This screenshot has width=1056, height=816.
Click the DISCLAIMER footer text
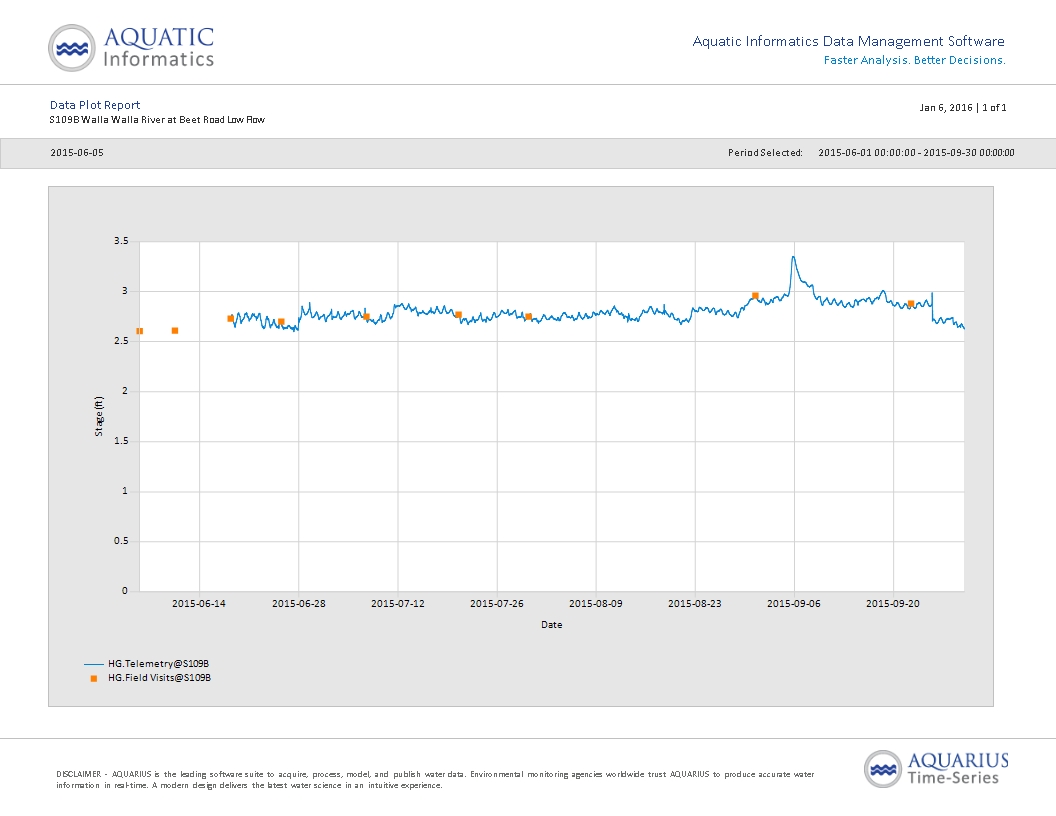pyautogui.click(x=435, y=780)
